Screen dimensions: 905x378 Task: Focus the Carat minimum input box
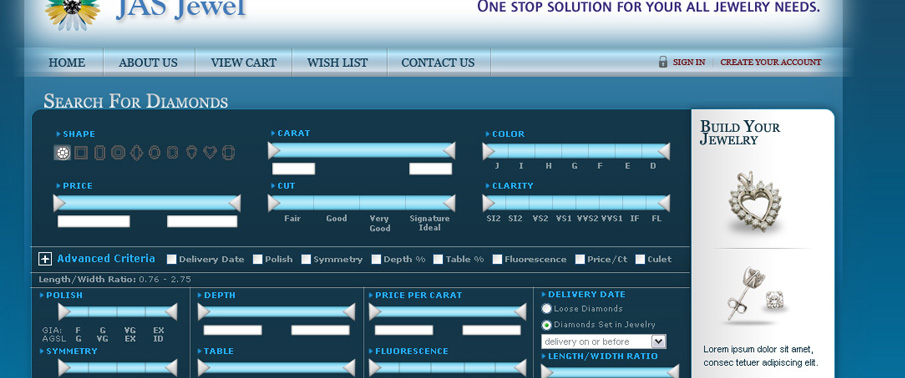[x=294, y=169]
